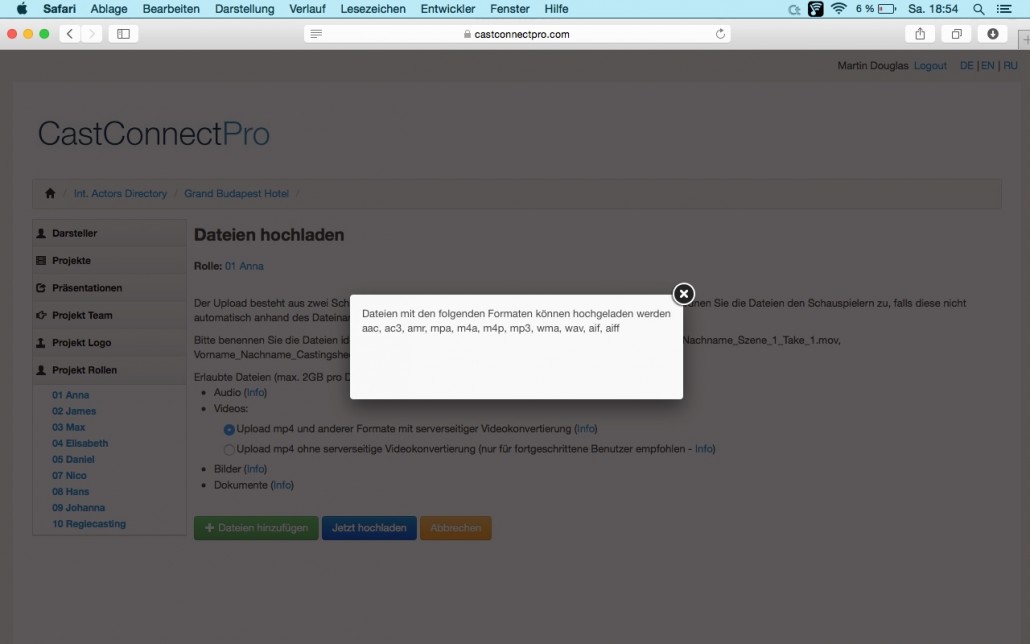Go forward with Safari's forward arrow

click(92, 34)
